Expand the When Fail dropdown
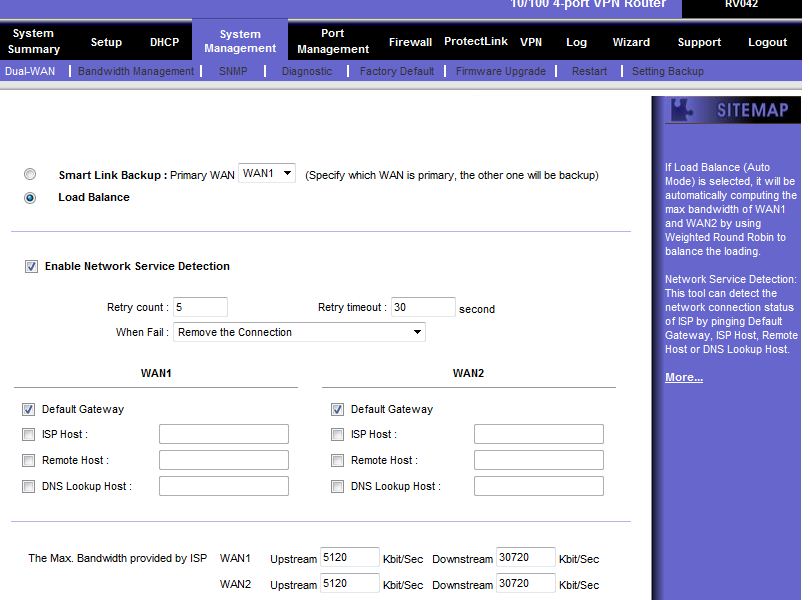 [299, 332]
